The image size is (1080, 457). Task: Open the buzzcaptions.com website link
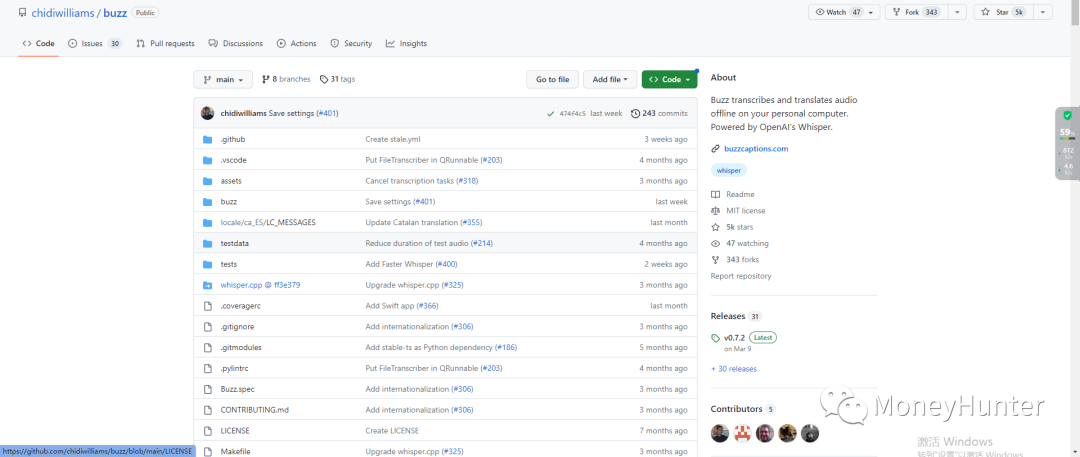pyautogui.click(x=756, y=149)
